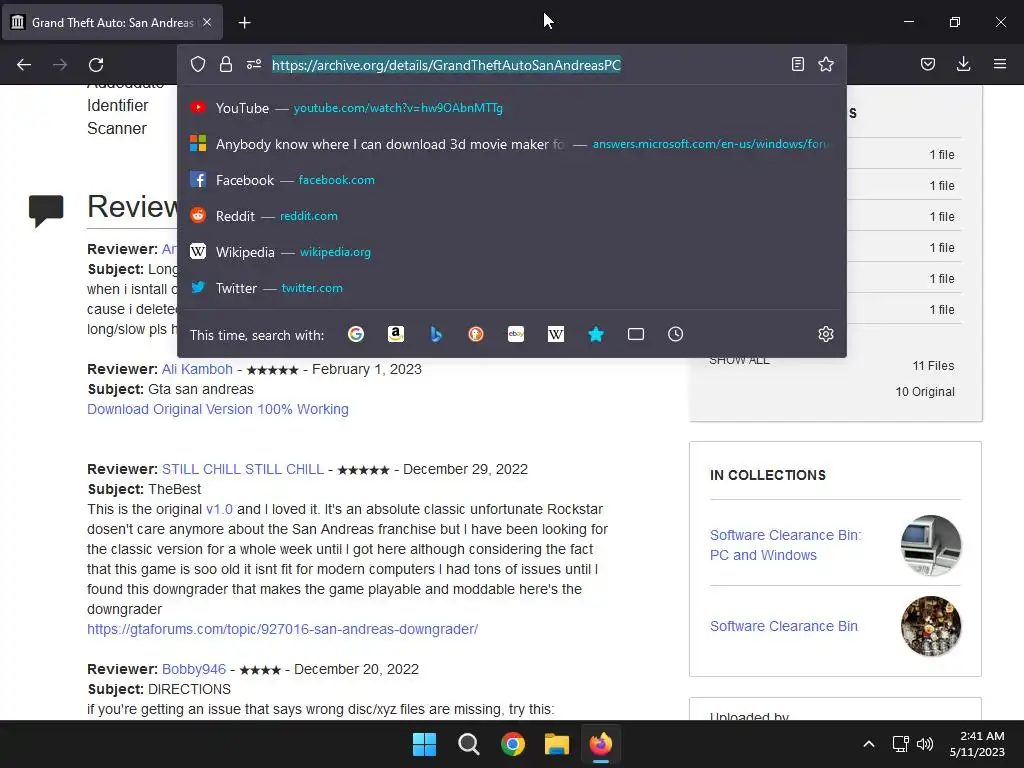Click the Software Clearance Bin round thumbnail
The image size is (1024, 768).
(931, 626)
